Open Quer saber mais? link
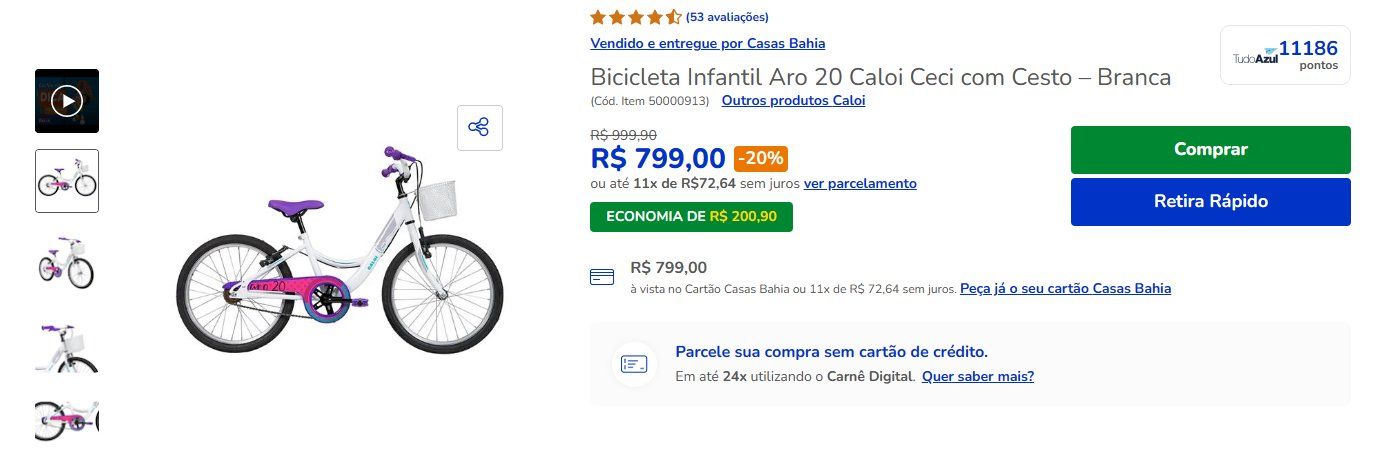 [977, 377]
